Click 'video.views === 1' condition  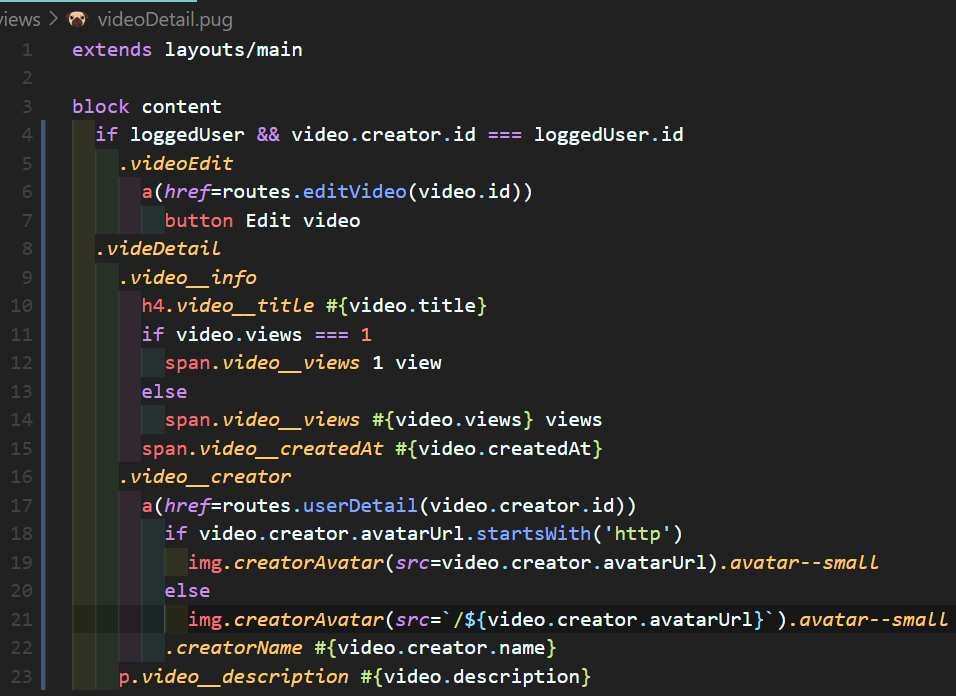pos(274,335)
